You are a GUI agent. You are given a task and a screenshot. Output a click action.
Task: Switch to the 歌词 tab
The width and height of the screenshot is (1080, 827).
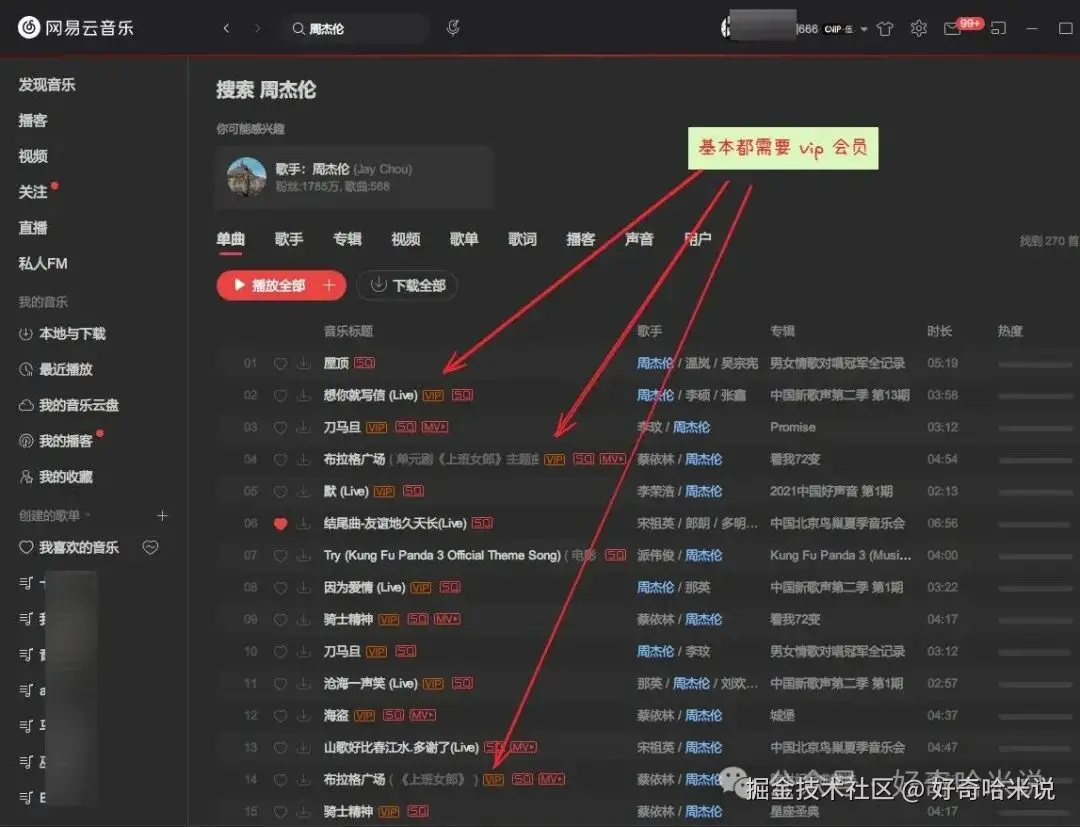click(522, 239)
